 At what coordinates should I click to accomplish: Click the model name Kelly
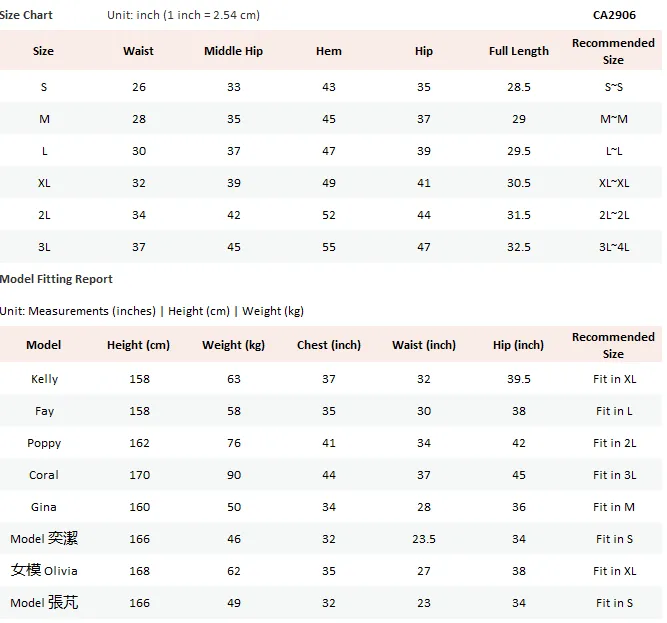click(44, 379)
